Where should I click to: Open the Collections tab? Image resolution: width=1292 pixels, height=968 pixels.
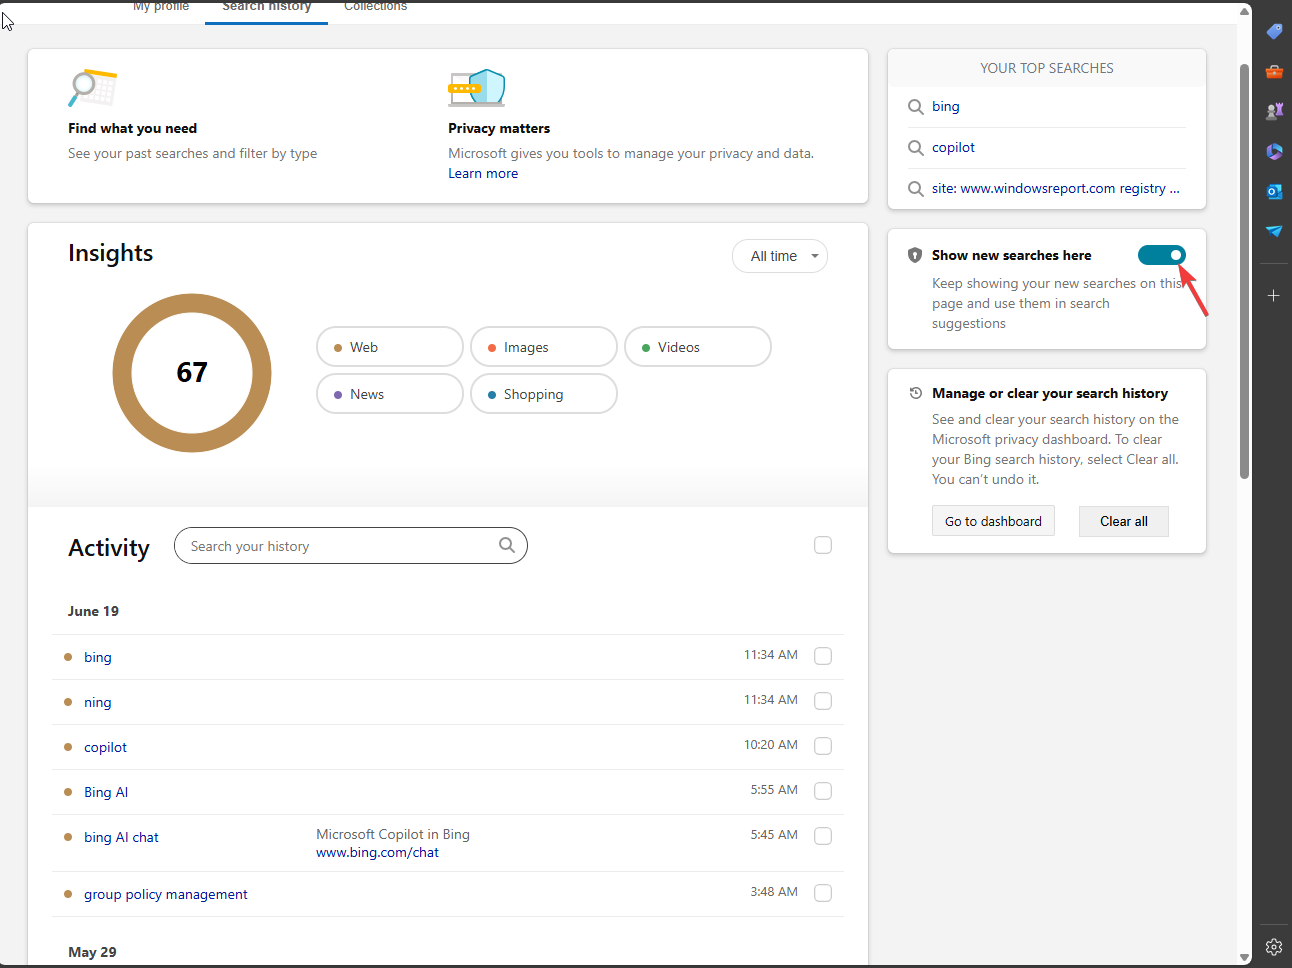tap(376, 6)
